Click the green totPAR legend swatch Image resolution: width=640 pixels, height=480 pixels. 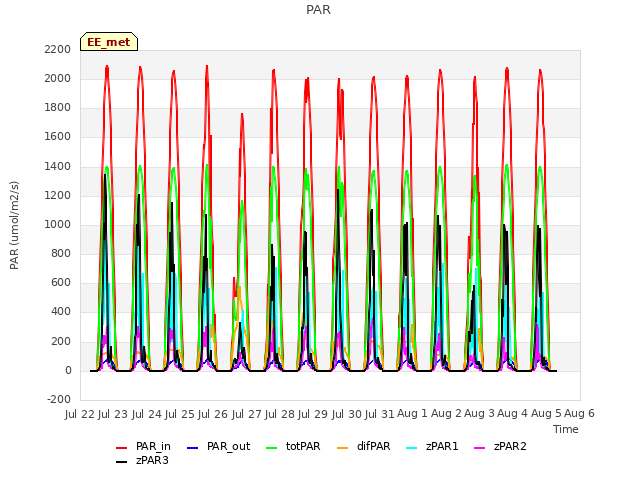tap(271, 448)
